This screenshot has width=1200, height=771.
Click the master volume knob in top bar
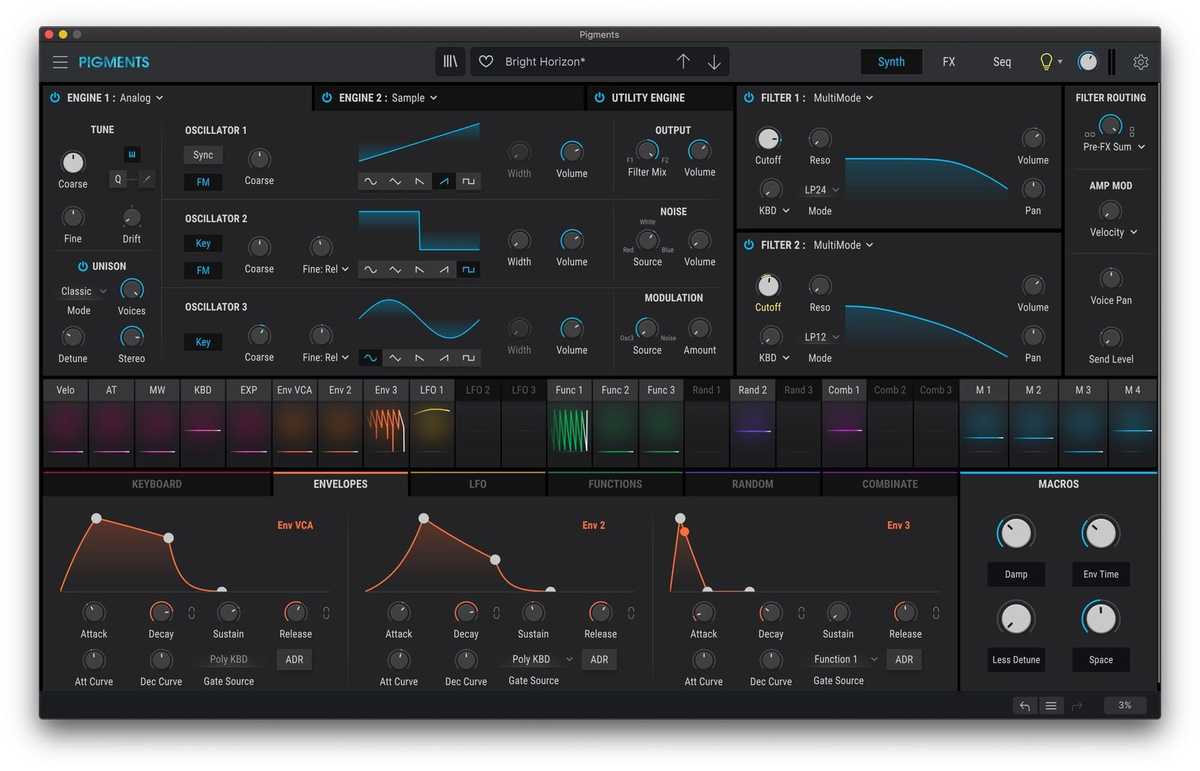(1087, 62)
